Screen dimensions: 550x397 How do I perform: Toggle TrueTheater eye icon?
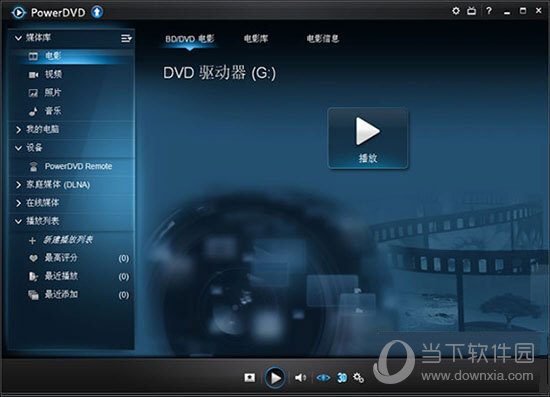[x=323, y=378]
